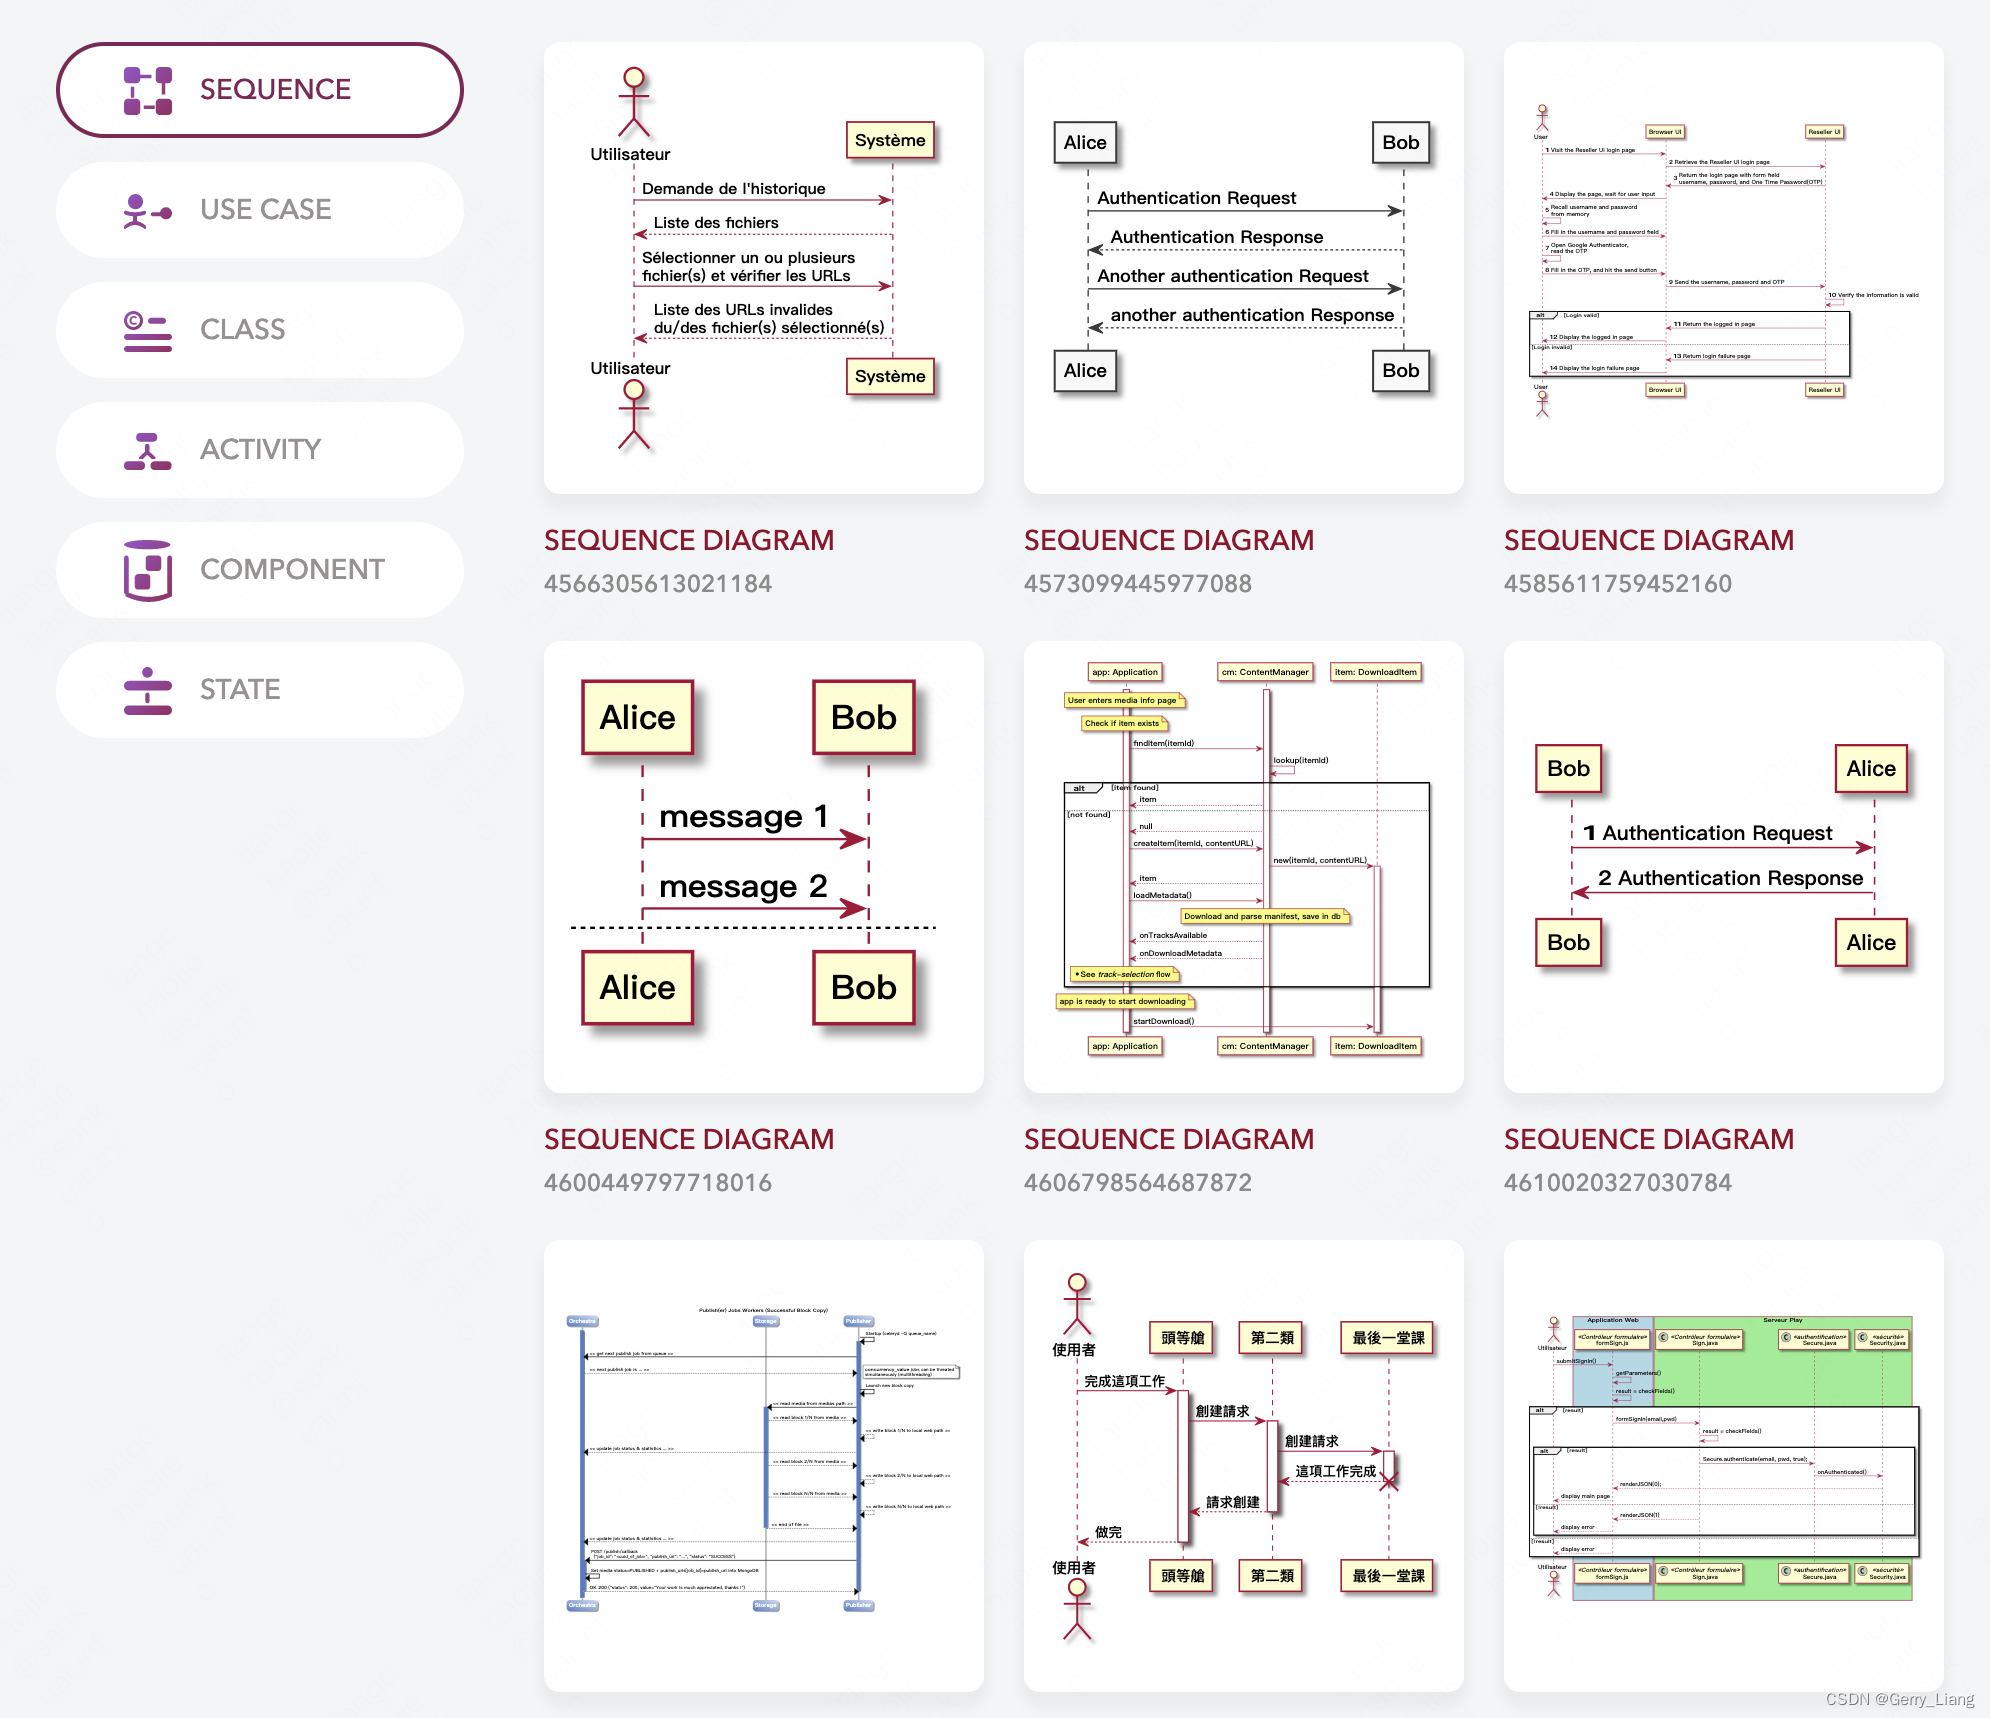Open the green Serveur Play diagram thumbnail
Viewport: 1990px width, 1718px height.
(1723, 1465)
